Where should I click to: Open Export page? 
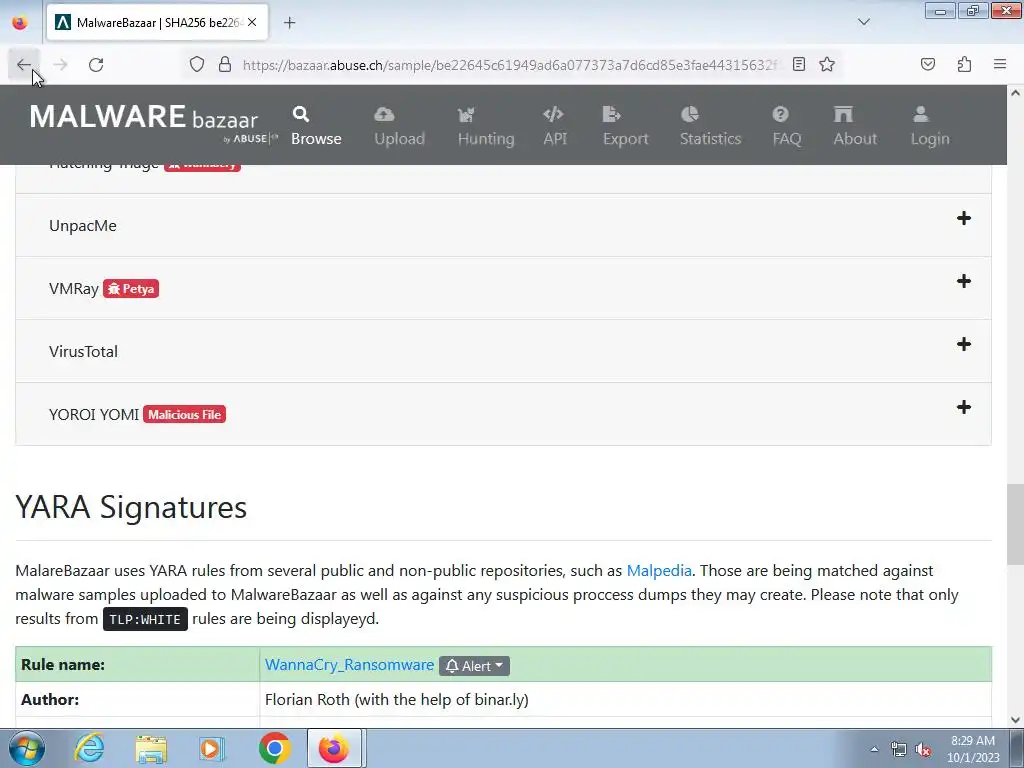pos(625,125)
